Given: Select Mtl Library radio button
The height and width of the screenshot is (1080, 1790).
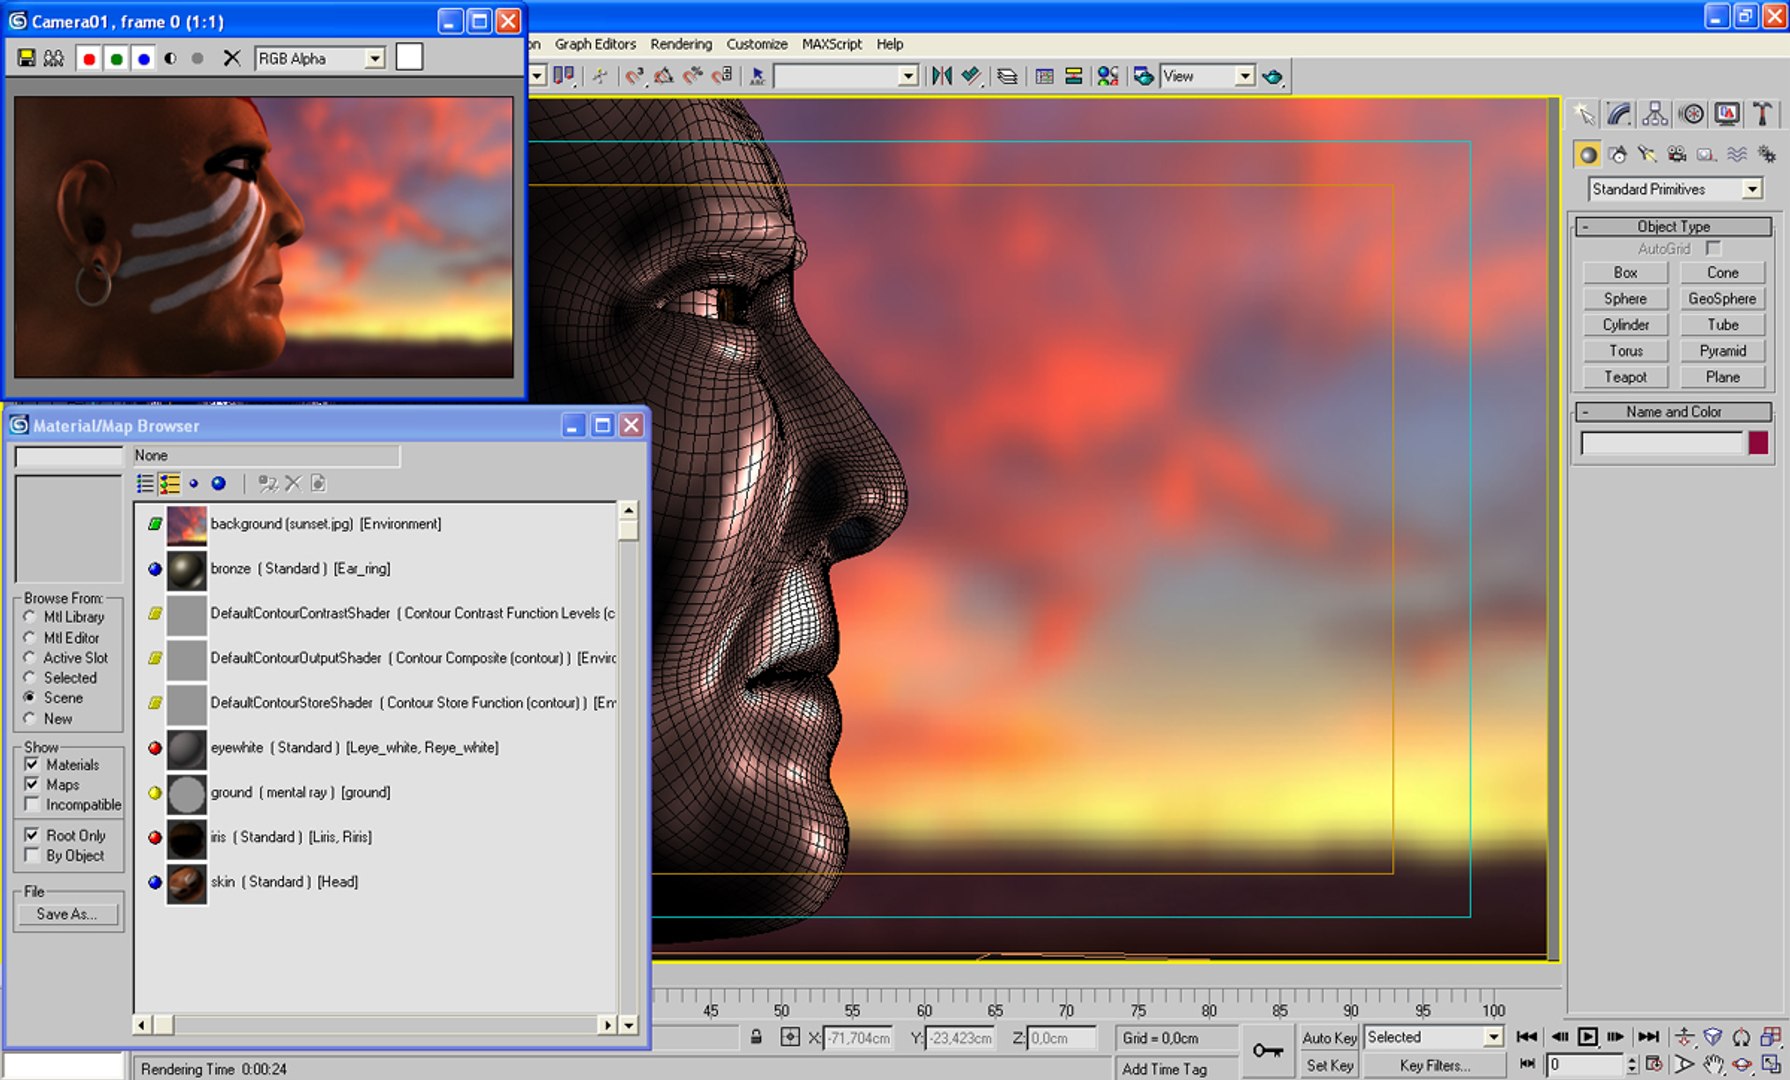Looking at the screenshot, I should click(30, 617).
